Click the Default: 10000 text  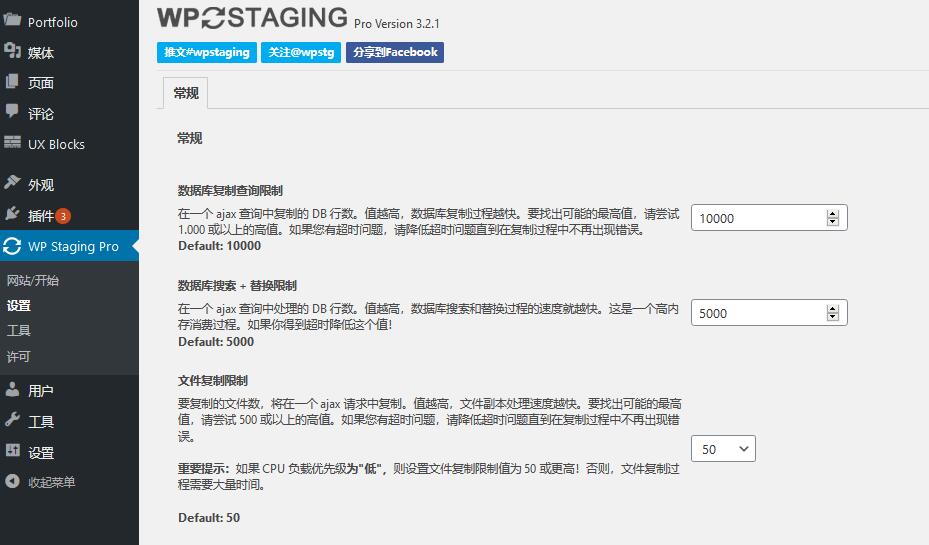click(x=219, y=246)
